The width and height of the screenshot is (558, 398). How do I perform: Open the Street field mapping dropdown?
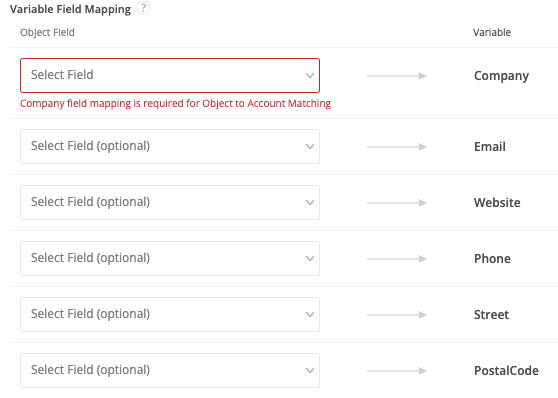point(170,314)
